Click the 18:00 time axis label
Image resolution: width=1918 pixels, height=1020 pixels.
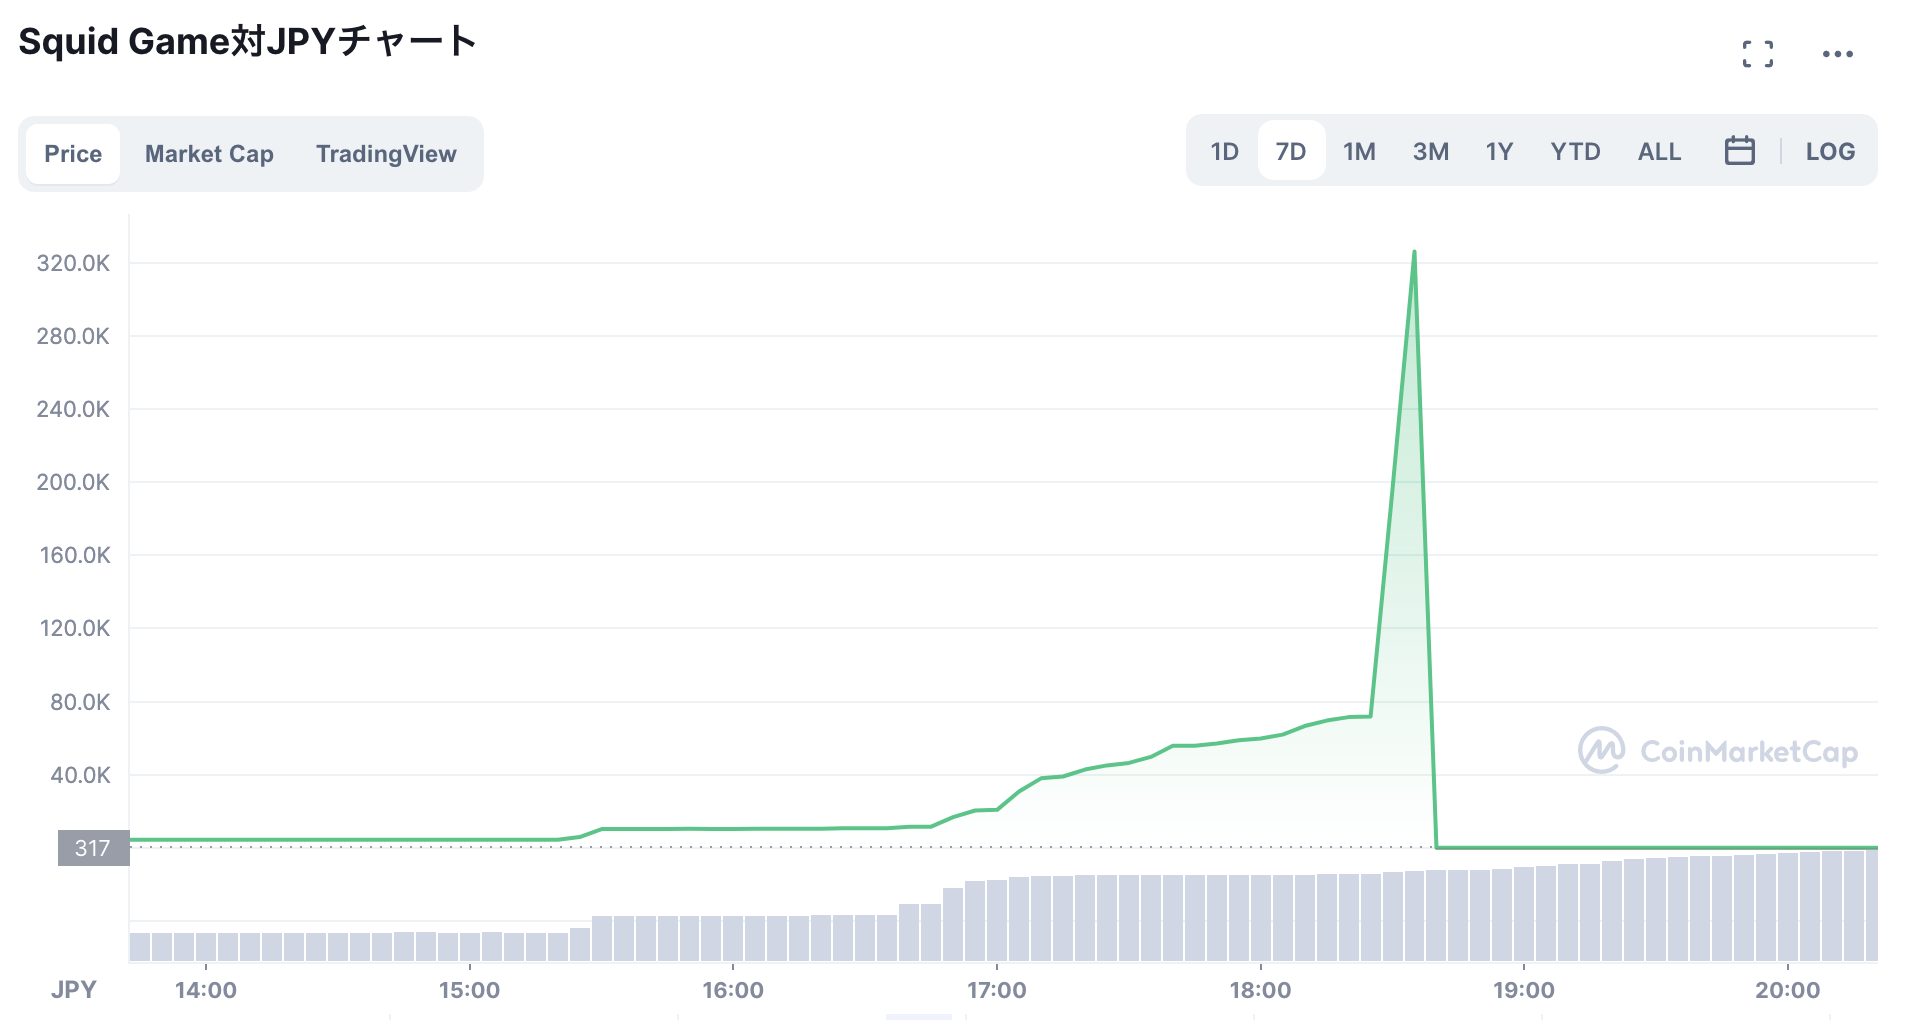pyautogui.click(x=1260, y=990)
